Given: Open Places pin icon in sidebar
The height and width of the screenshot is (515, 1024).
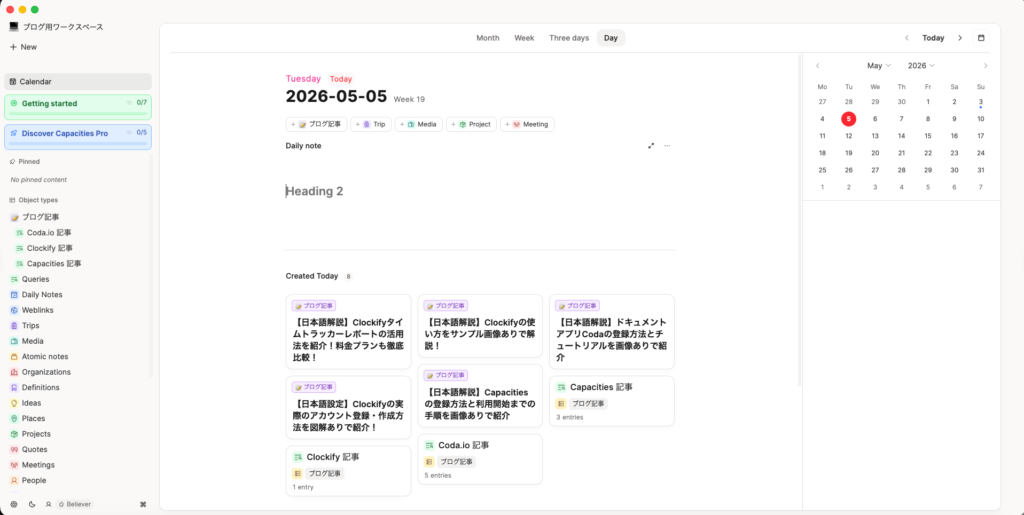Looking at the screenshot, I should (14, 418).
